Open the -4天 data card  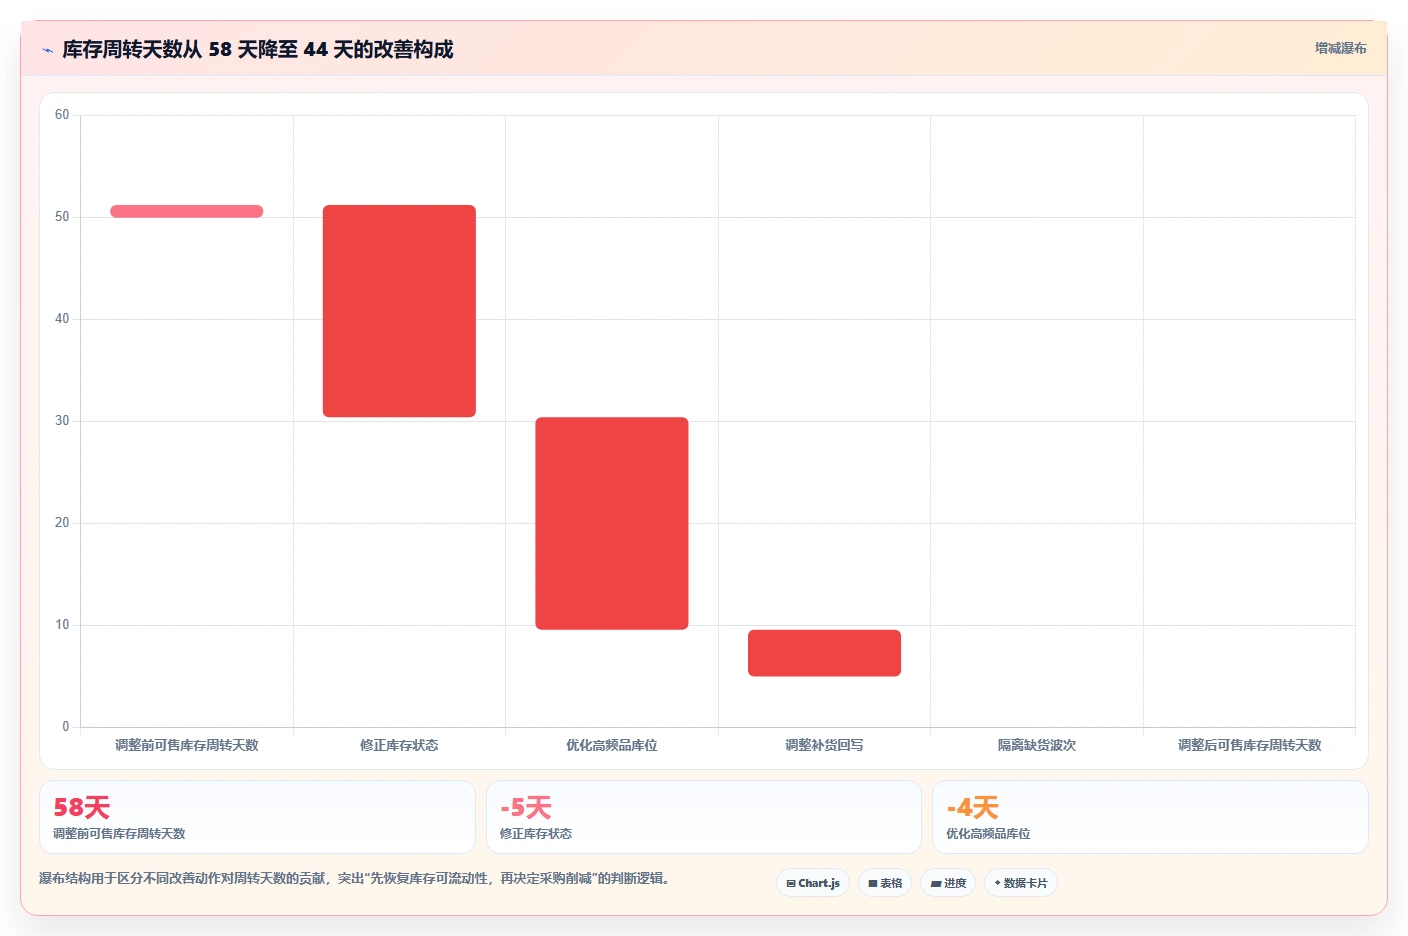(x=1150, y=817)
